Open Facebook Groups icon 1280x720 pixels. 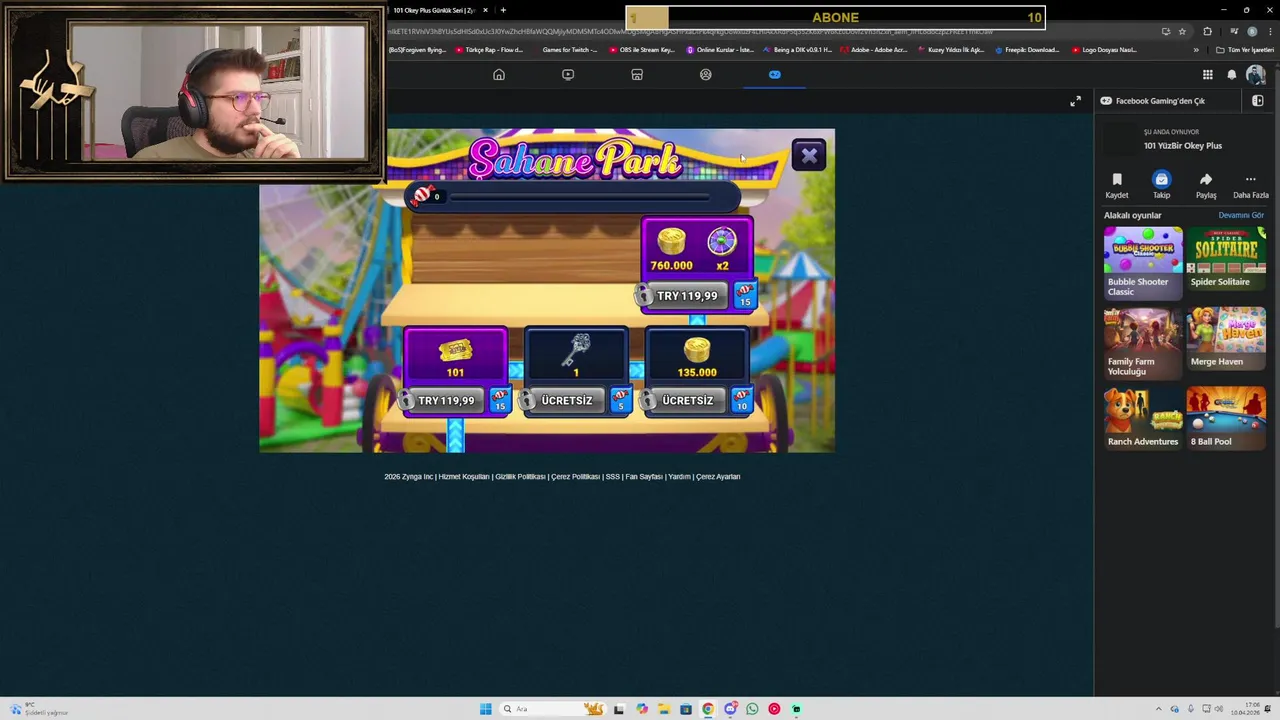click(706, 75)
